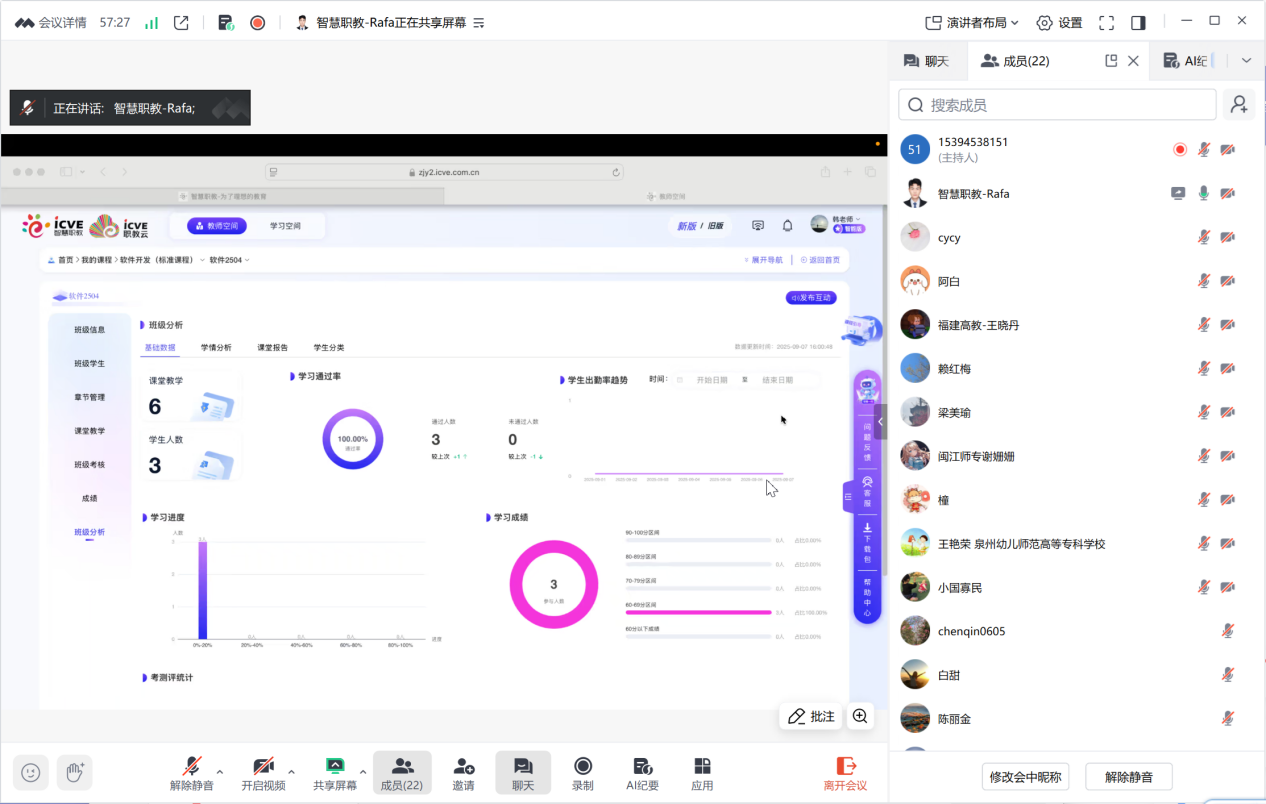Click the add member icon beside search
The image size is (1266, 804).
1239,105
